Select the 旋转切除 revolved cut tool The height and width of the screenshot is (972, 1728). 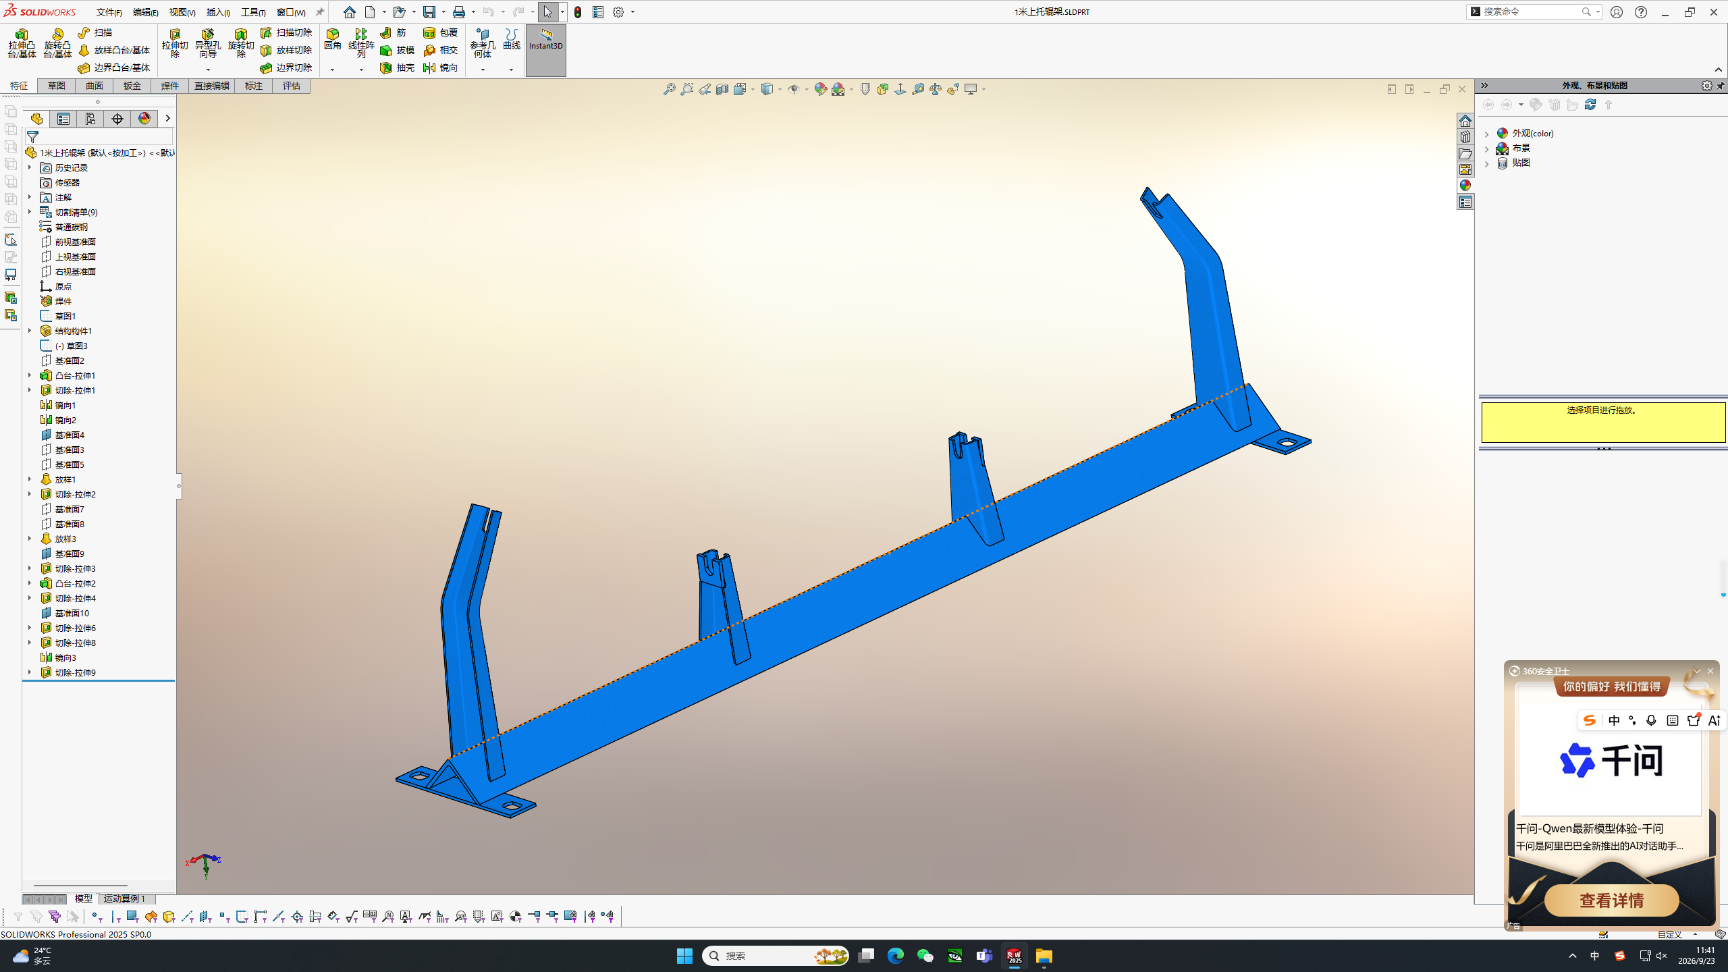tap(241, 43)
